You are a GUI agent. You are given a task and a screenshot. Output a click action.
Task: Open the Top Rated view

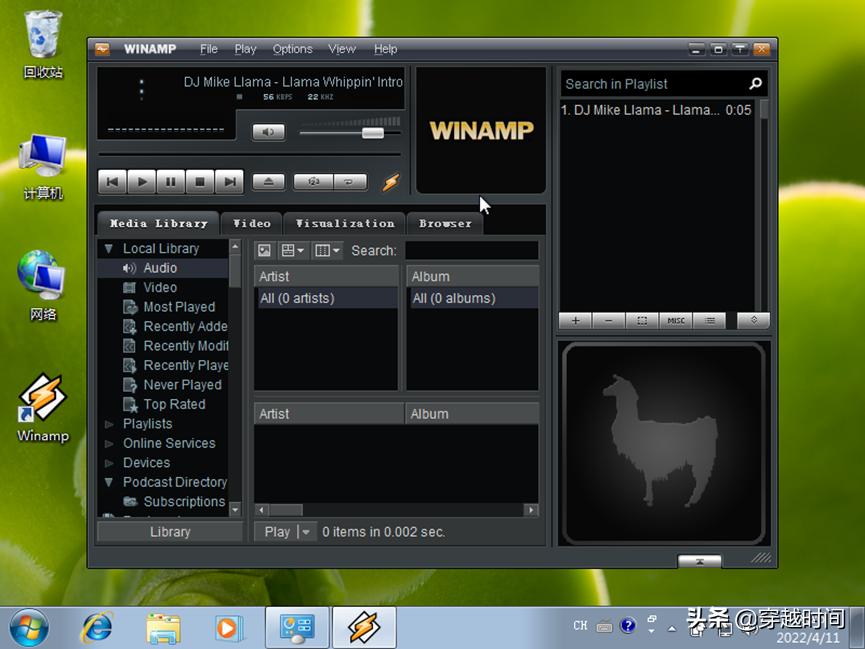(x=162, y=405)
